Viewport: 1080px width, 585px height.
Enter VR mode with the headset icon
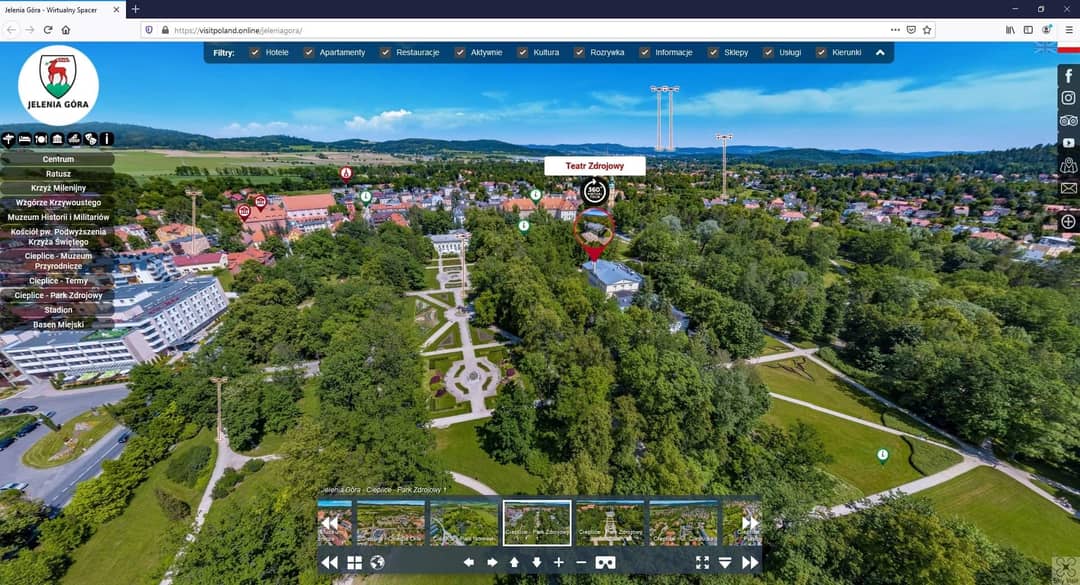(605, 563)
